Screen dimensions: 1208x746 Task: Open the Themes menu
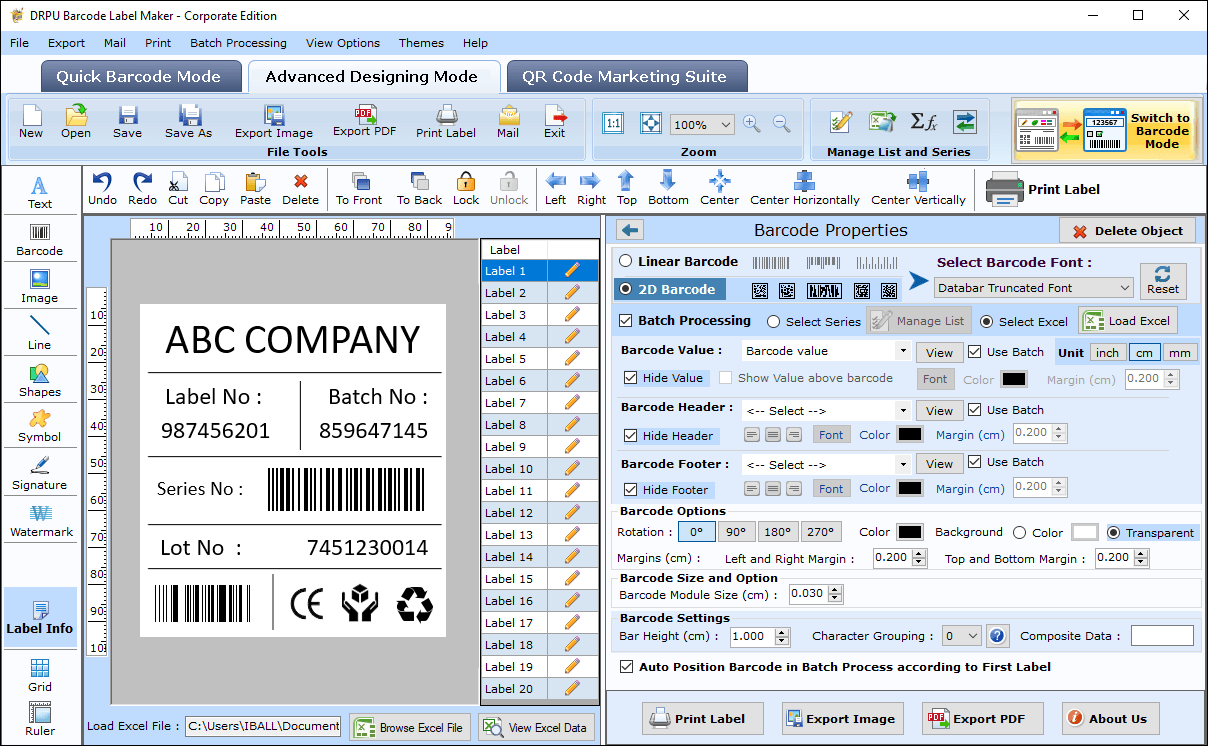[x=421, y=43]
